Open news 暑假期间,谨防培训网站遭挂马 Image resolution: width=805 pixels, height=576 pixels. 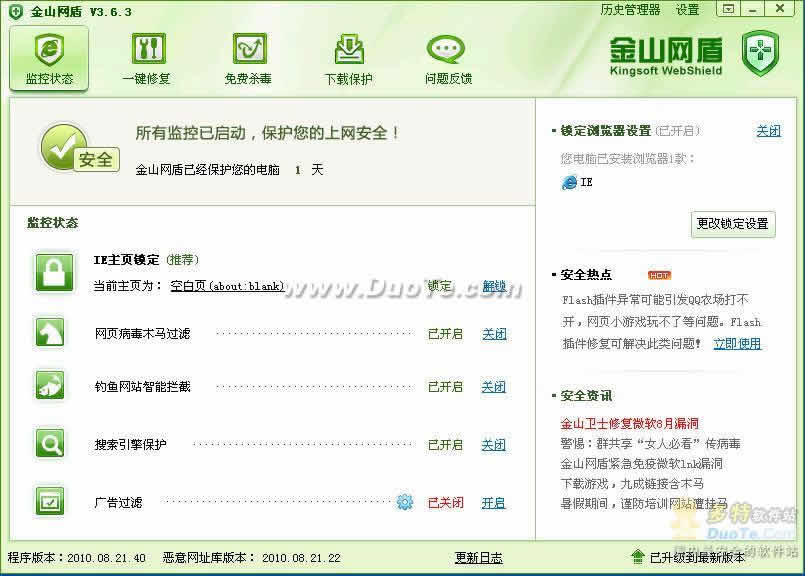644,504
